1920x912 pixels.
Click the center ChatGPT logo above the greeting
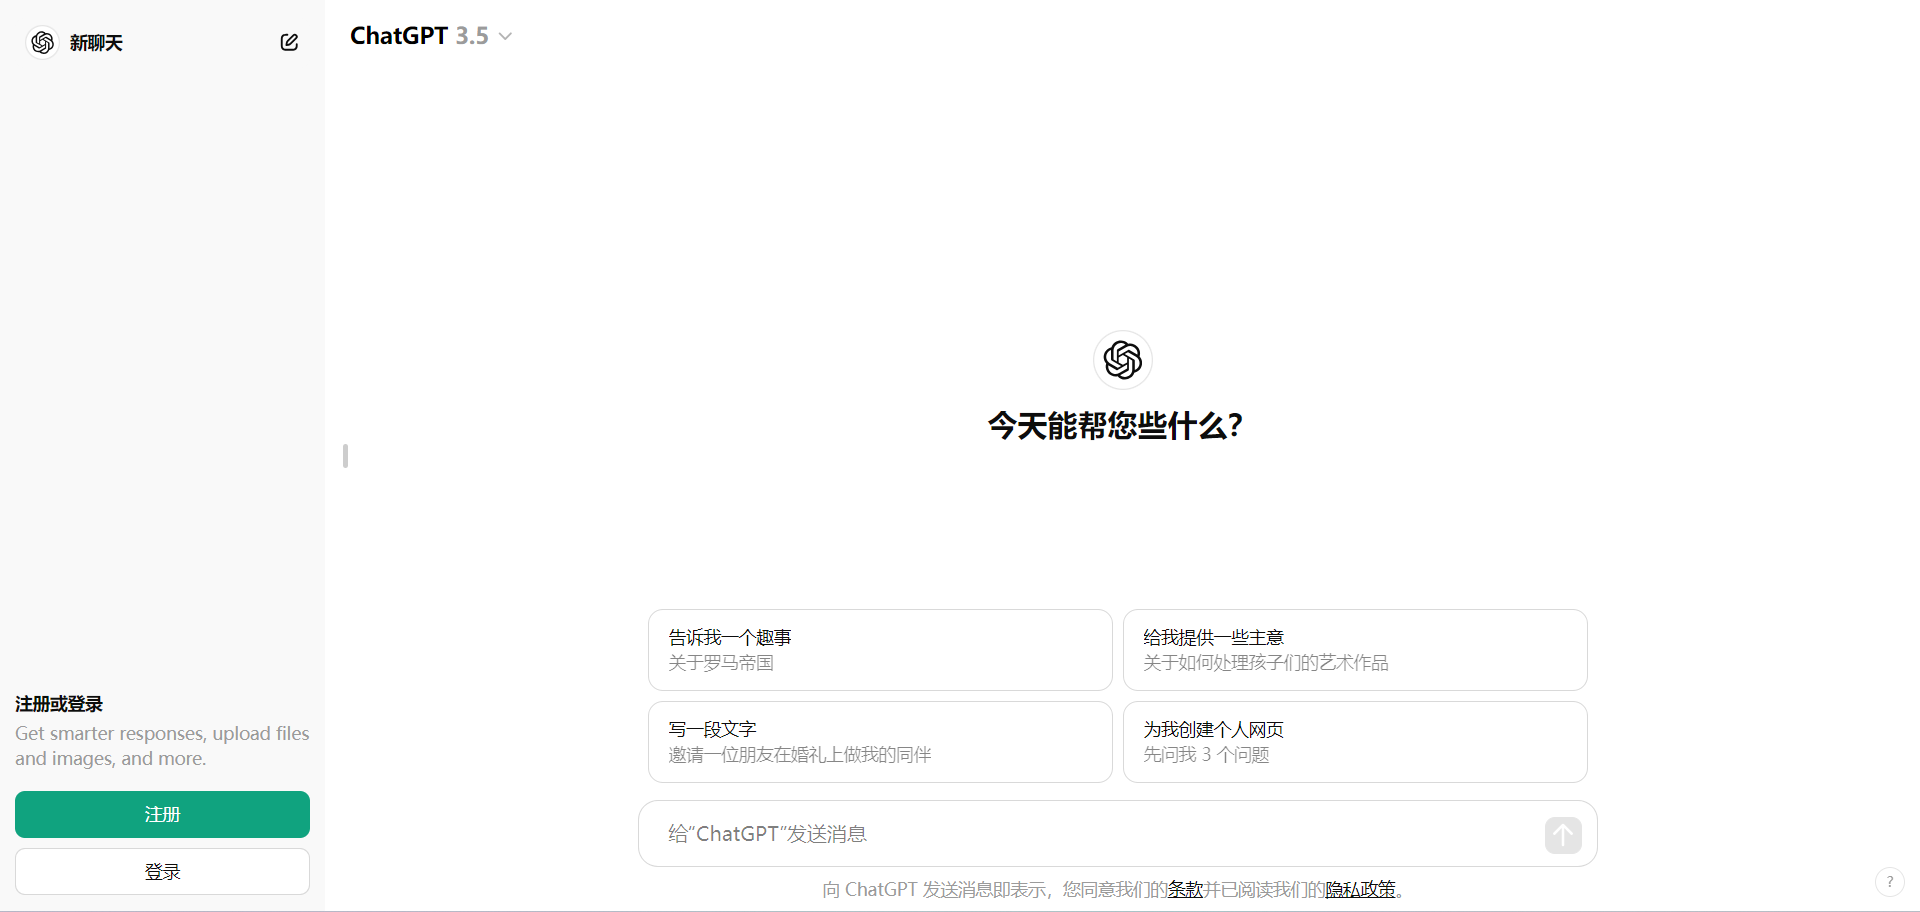[1123, 360]
